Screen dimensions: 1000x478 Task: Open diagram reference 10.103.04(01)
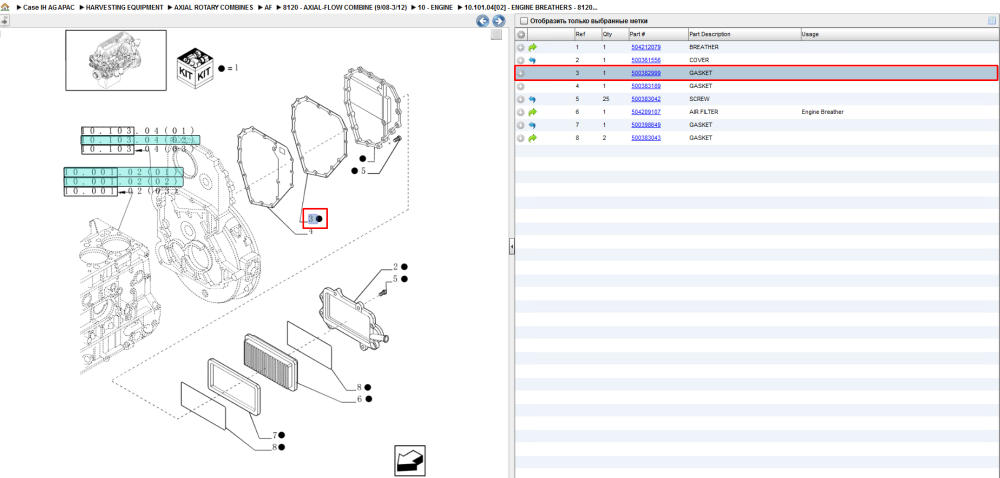click(138, 130)
